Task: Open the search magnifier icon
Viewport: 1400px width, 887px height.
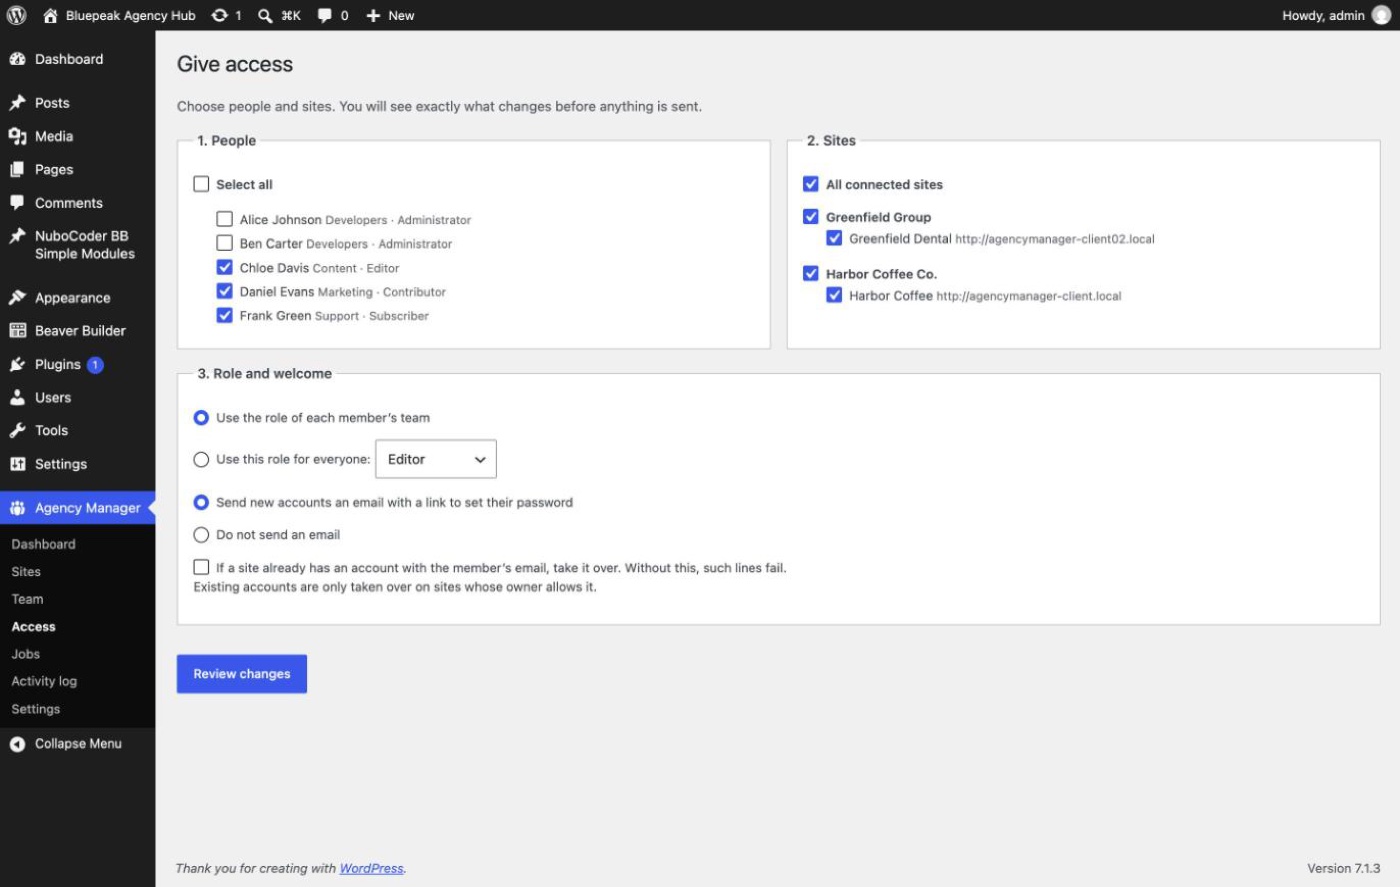Action: (265, 15)
